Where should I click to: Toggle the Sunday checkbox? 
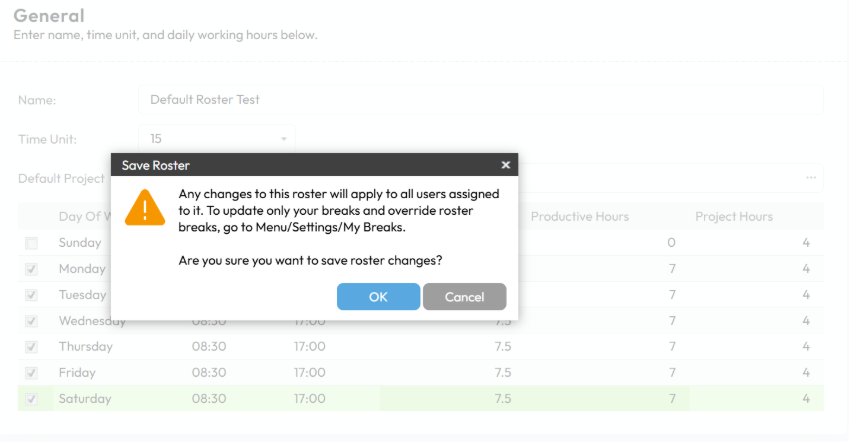click(32, 243)
